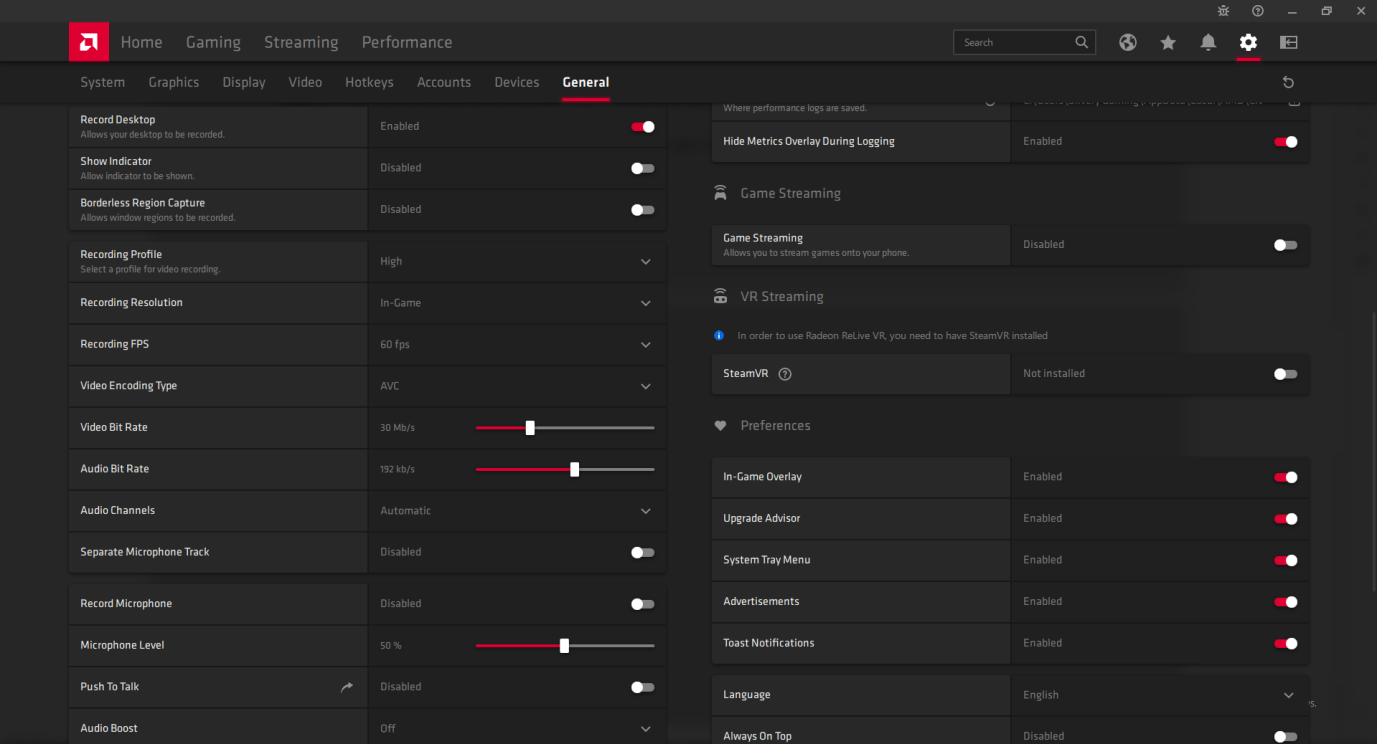Turn off Toast Notifications toggle

click(x=1286, y=643)
